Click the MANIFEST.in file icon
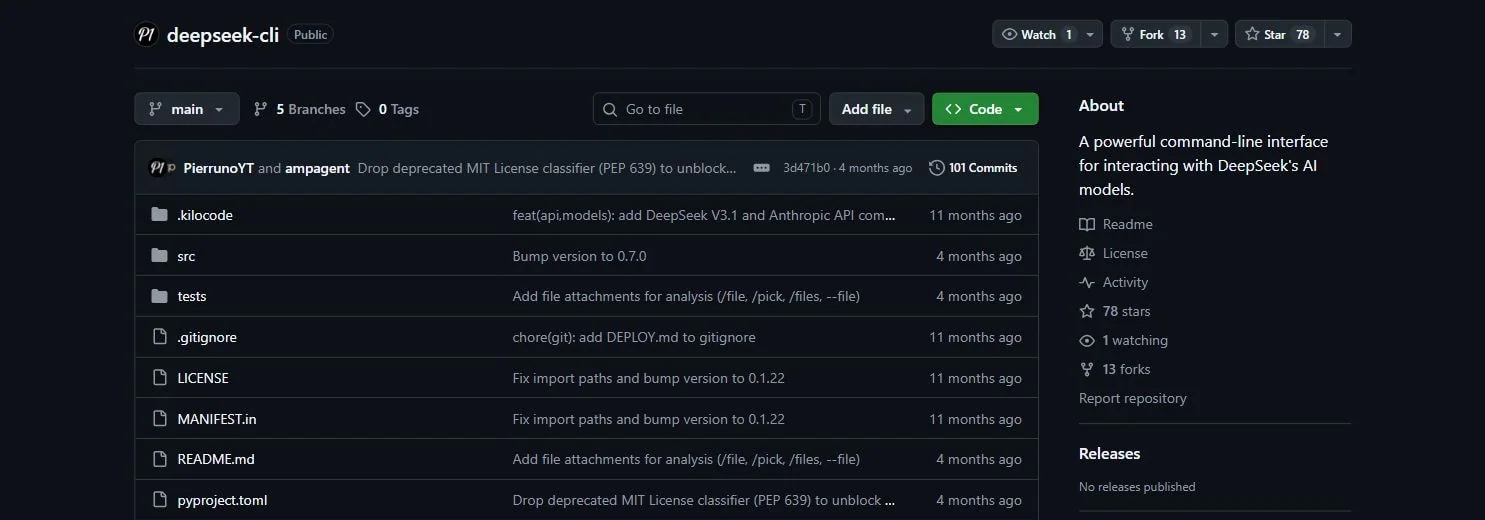Viewport: 1485px width, 520px height. (x=159, y=419)
